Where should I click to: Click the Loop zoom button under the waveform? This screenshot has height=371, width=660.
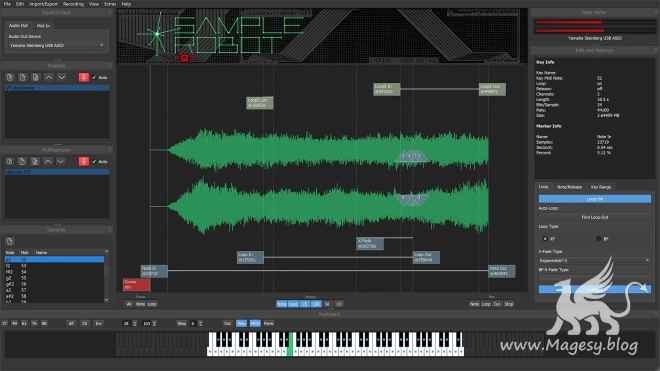(x=152, y=304)
